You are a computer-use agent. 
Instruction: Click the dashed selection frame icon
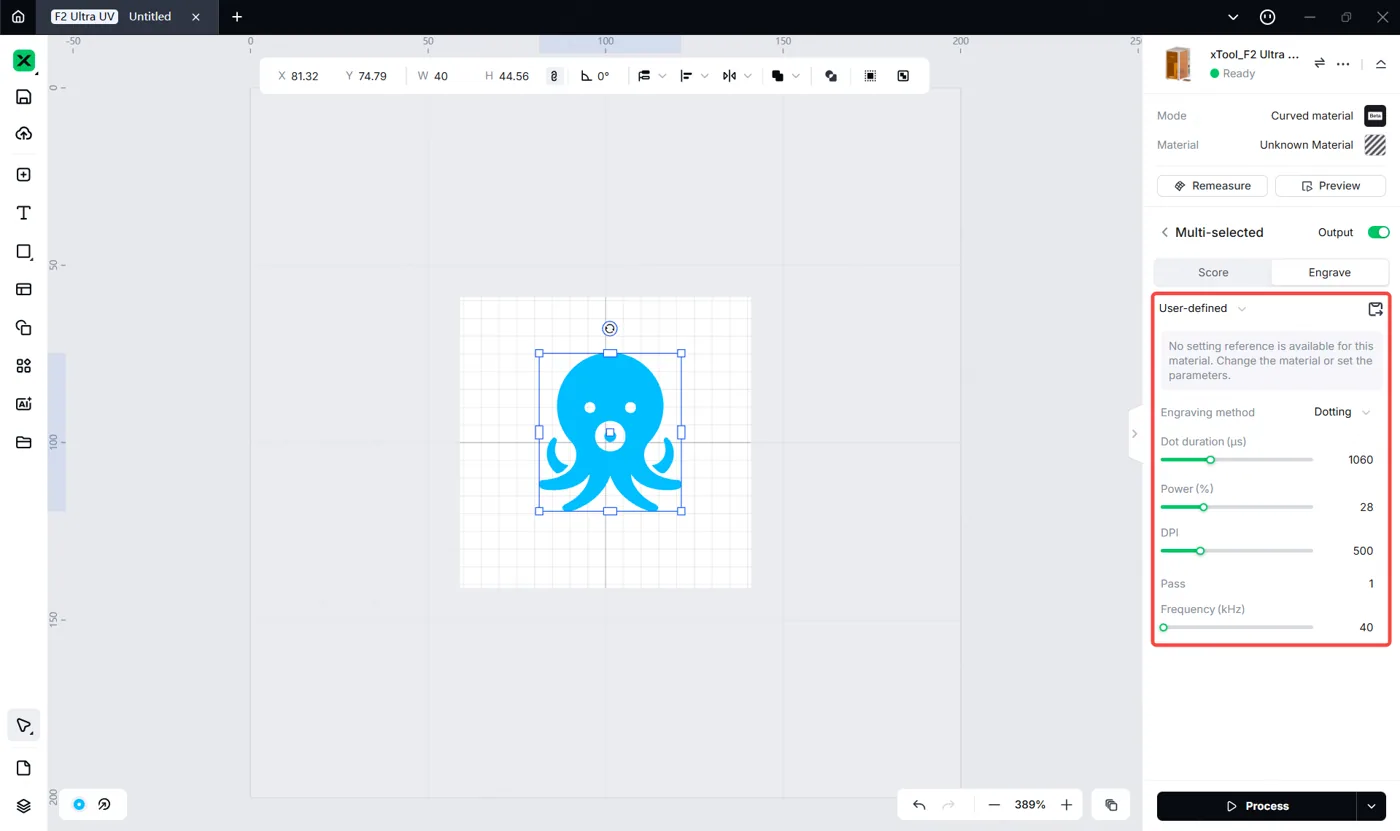(870, 76)
